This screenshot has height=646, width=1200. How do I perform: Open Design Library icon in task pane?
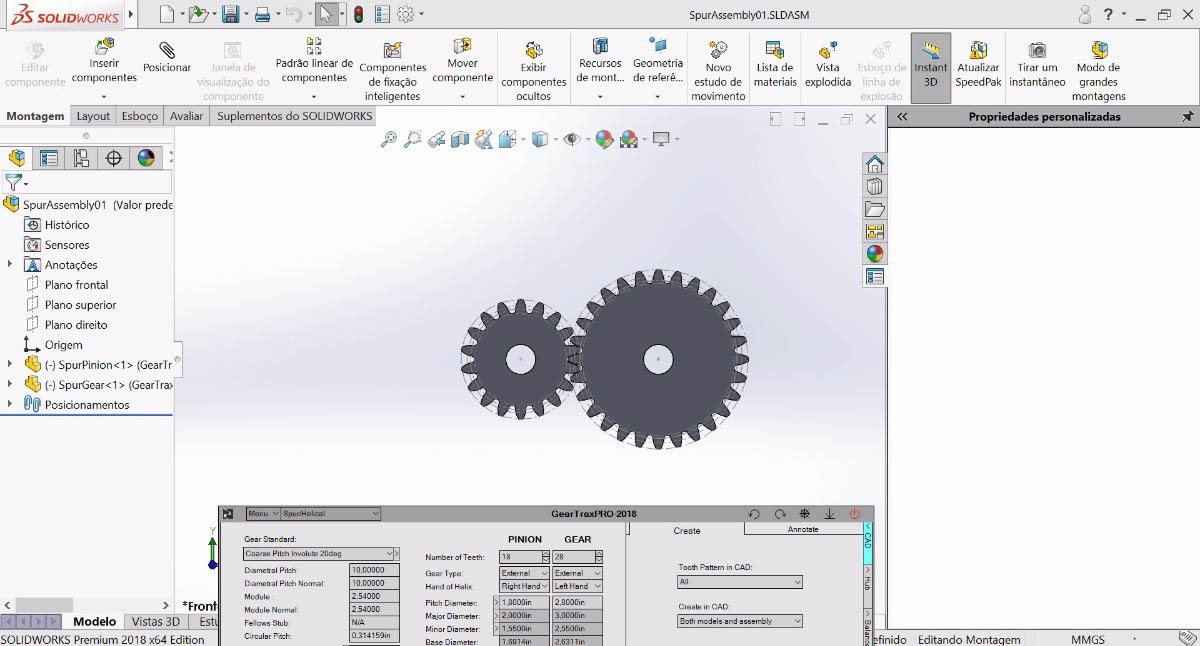(875, 187)
